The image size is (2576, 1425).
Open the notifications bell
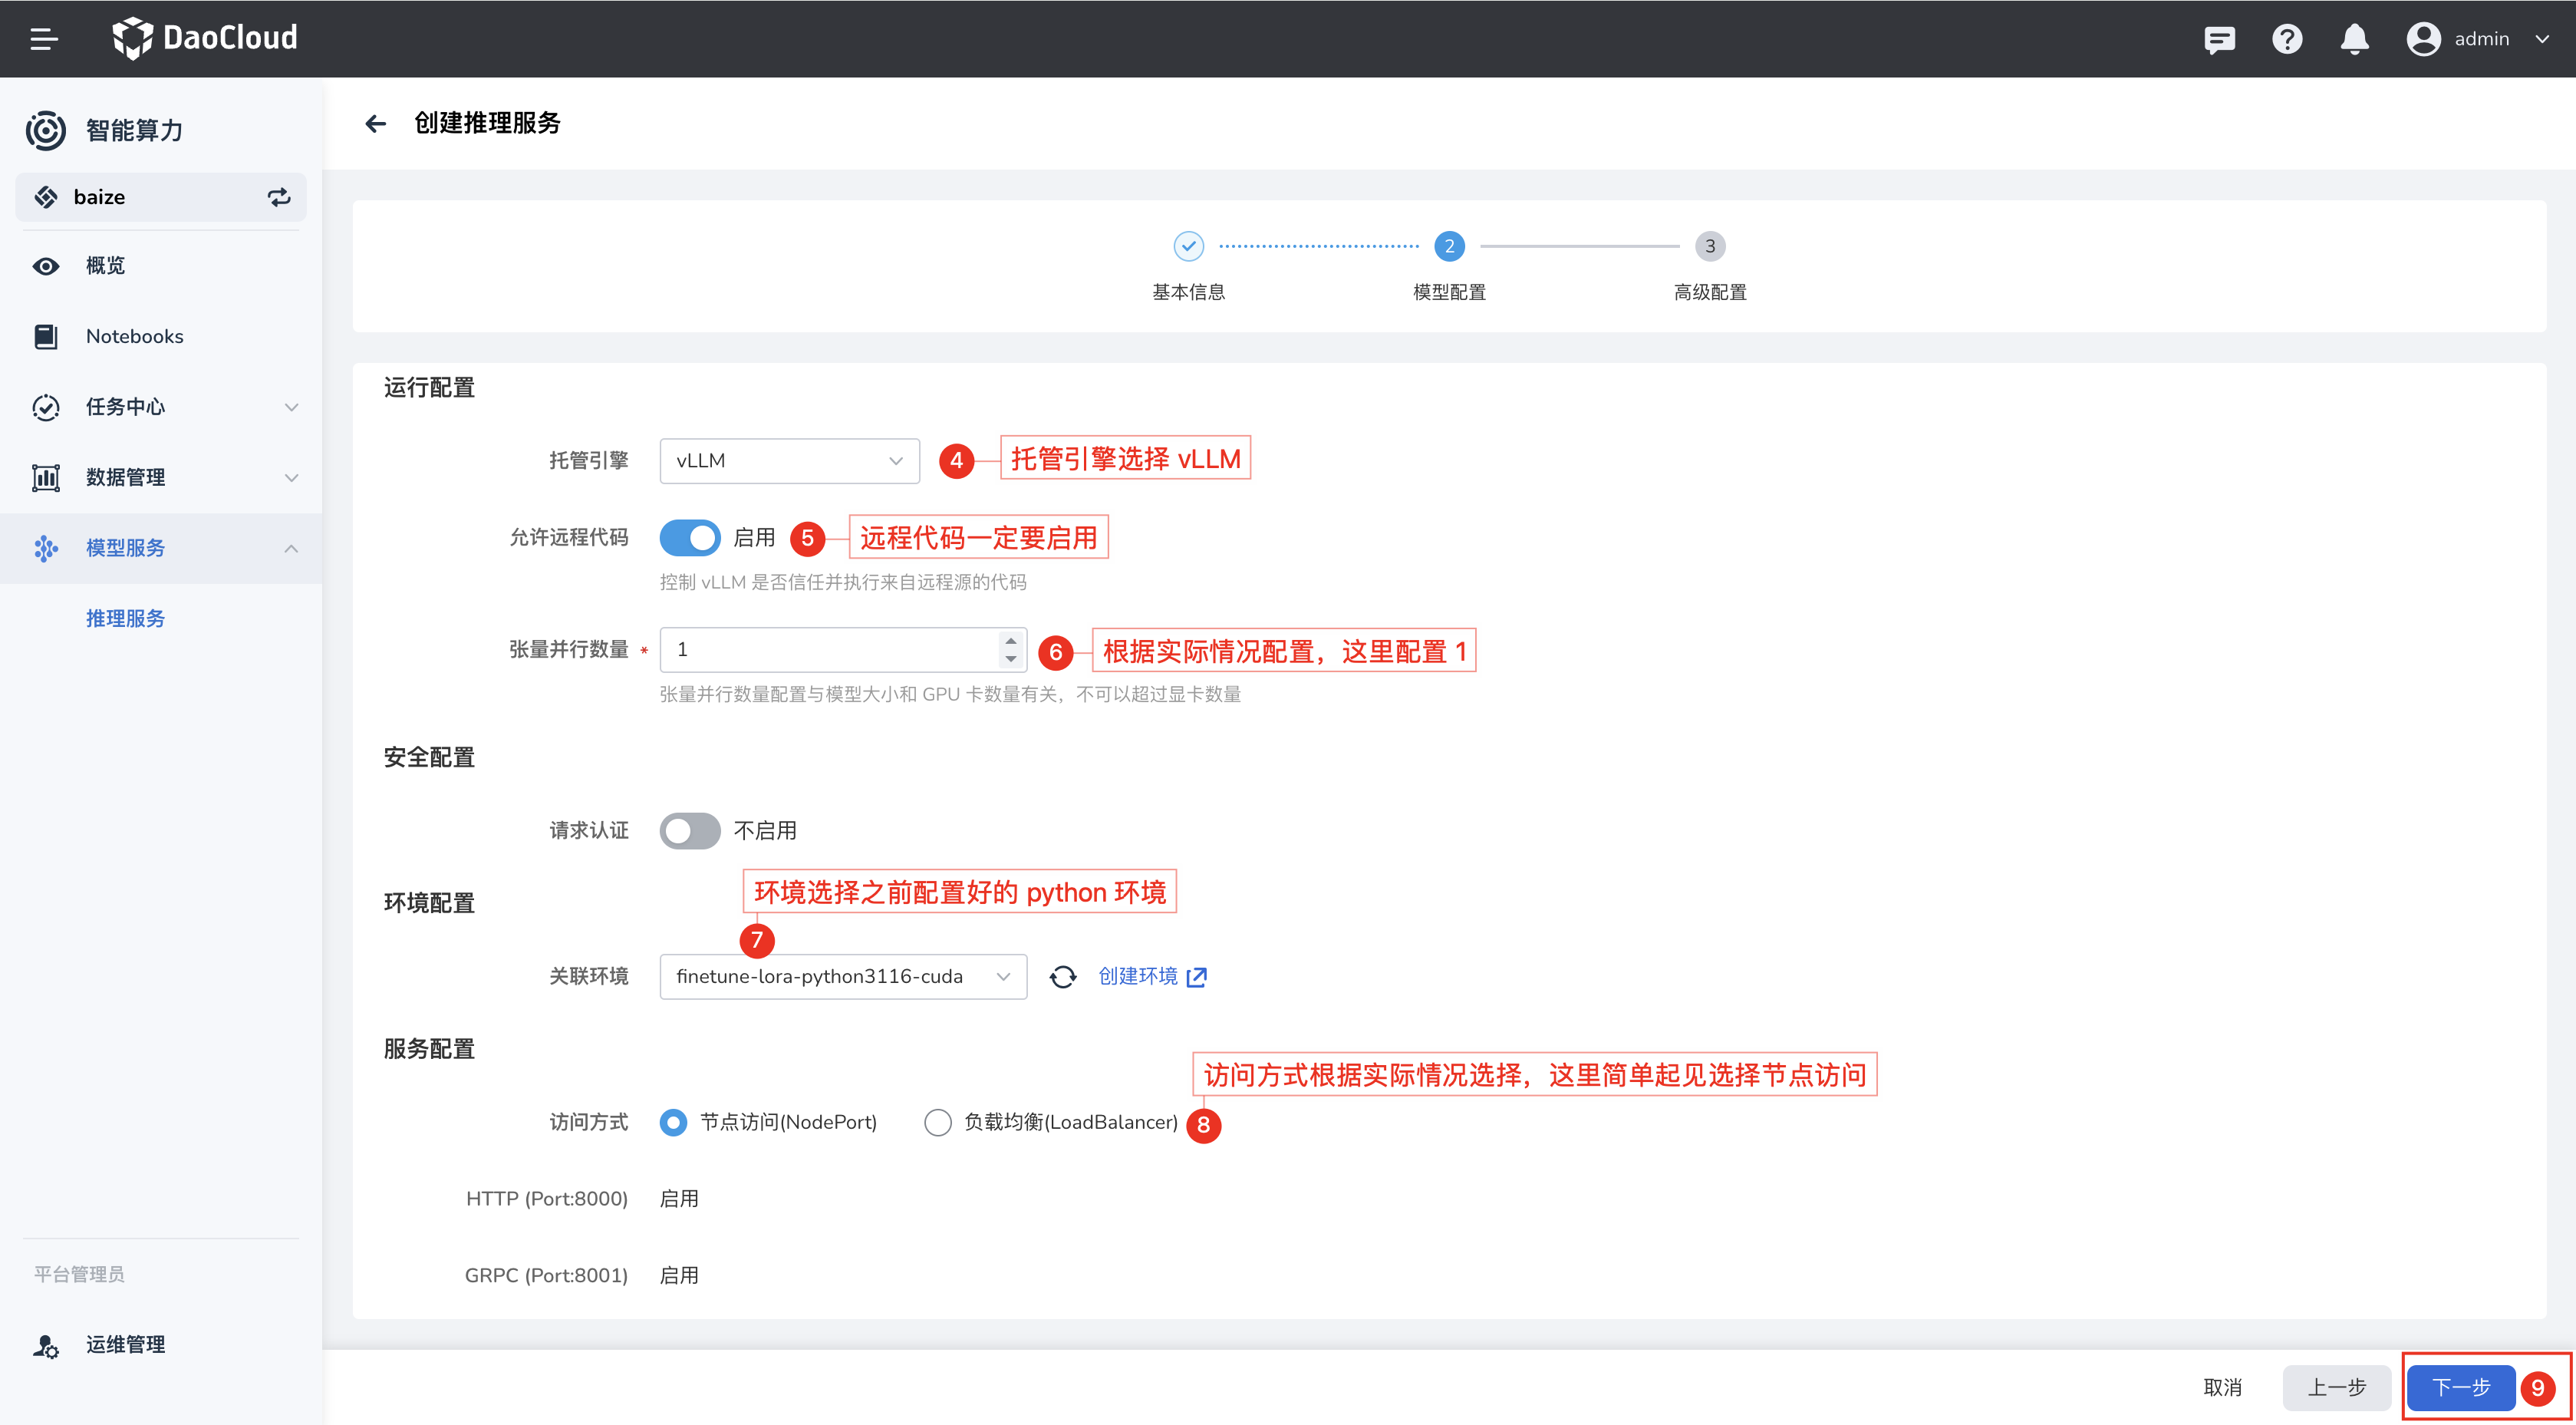(2354, 39)
